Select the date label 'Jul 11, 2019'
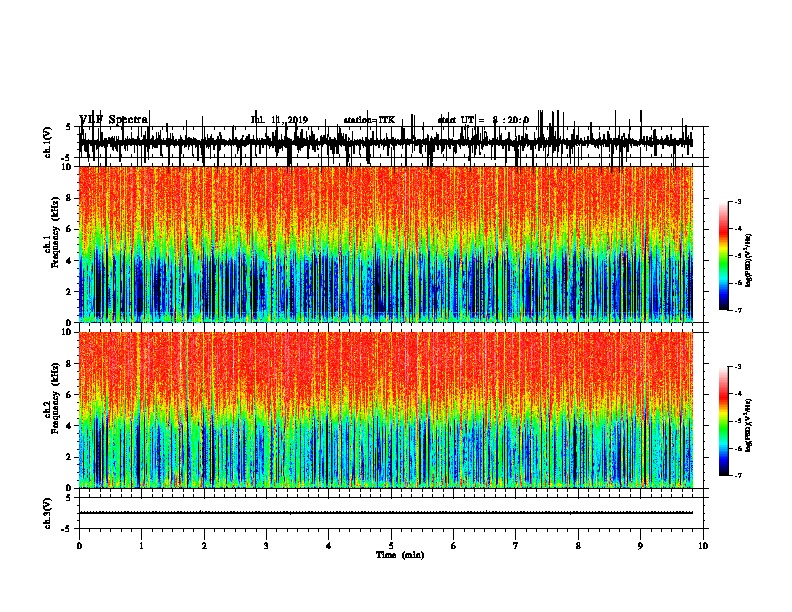Screen dimensions: 792x612 click(279, 120)
